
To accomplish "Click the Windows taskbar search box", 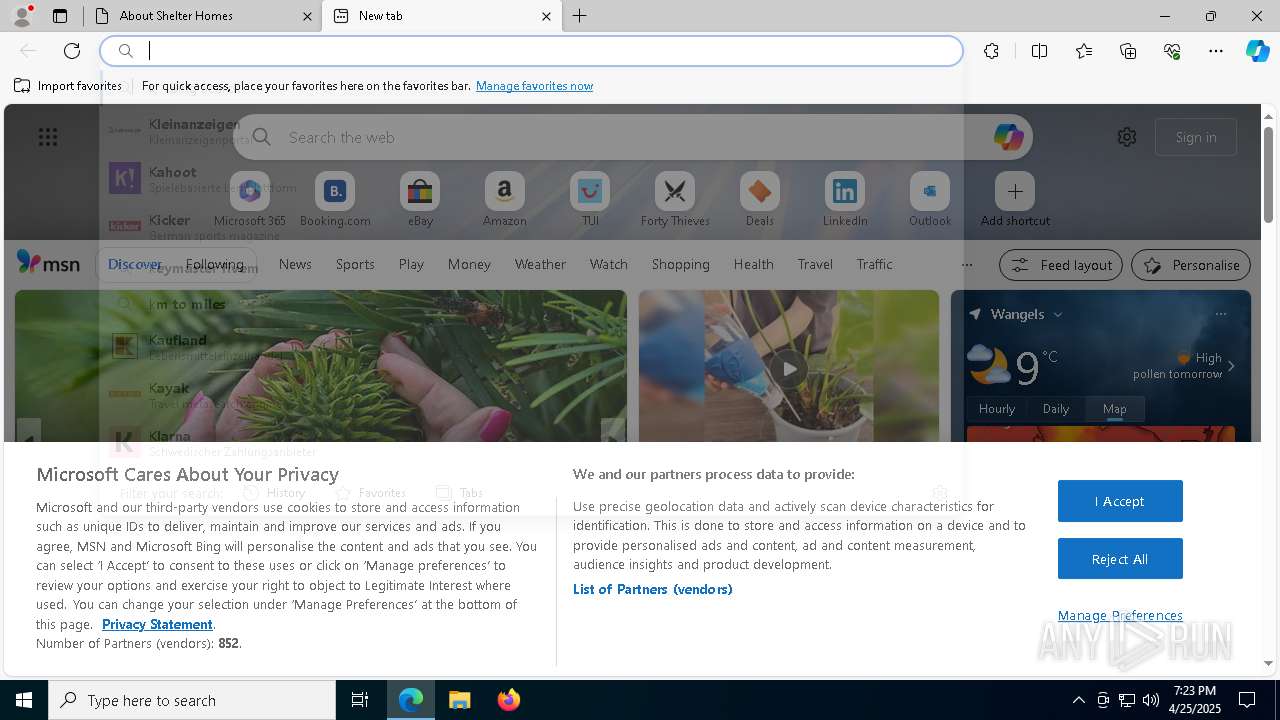I will coord(192,700).
